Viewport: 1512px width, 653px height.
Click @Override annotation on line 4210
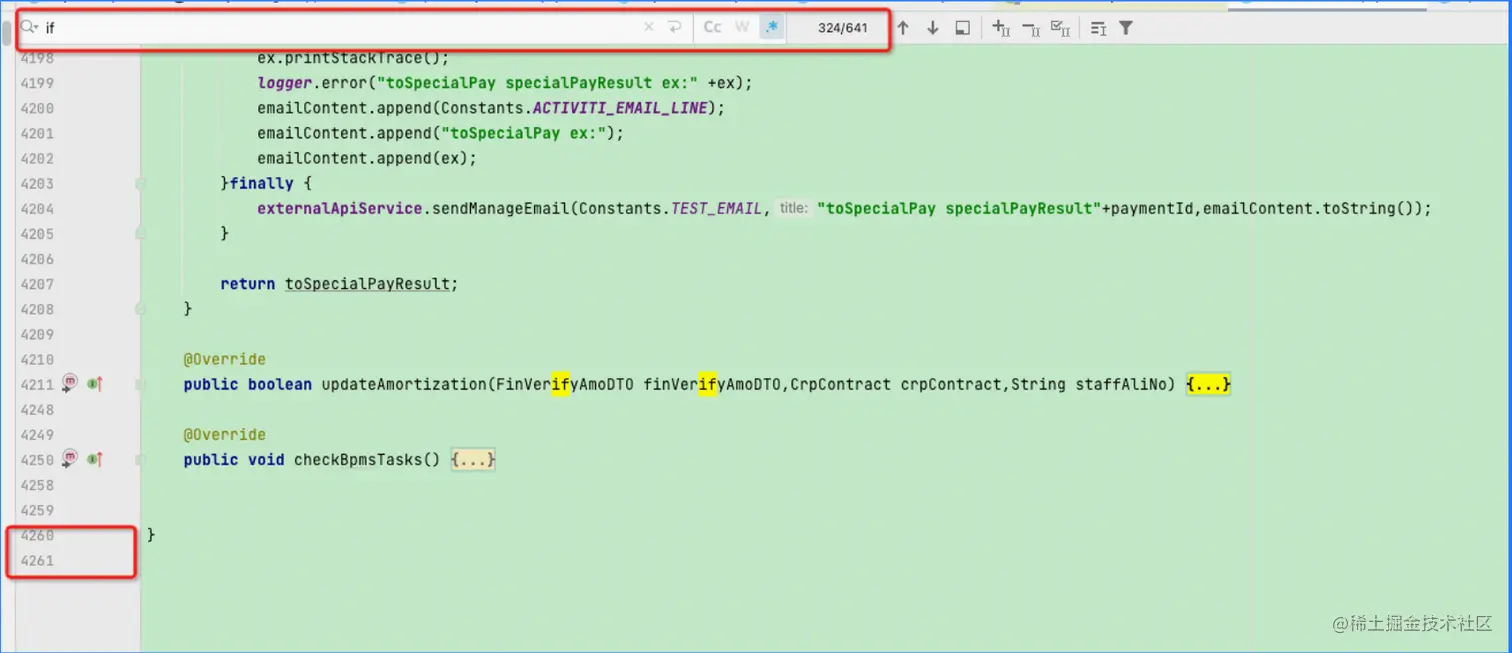(x=224, y=359)
